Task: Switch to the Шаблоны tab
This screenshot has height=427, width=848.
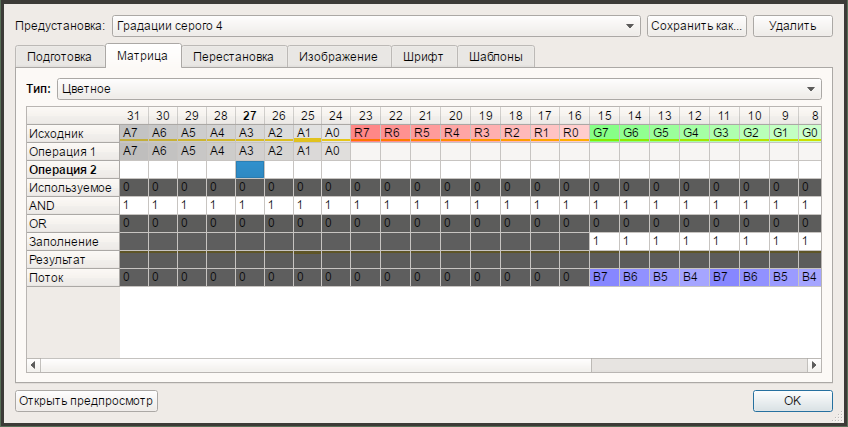Action: point(496,57)
